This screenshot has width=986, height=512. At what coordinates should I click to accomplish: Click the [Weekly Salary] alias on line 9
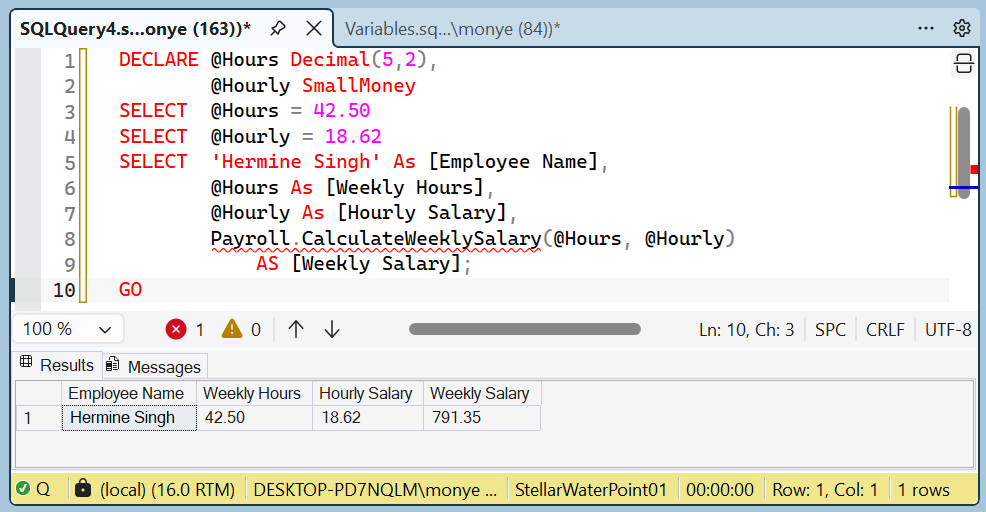[376, 264]
